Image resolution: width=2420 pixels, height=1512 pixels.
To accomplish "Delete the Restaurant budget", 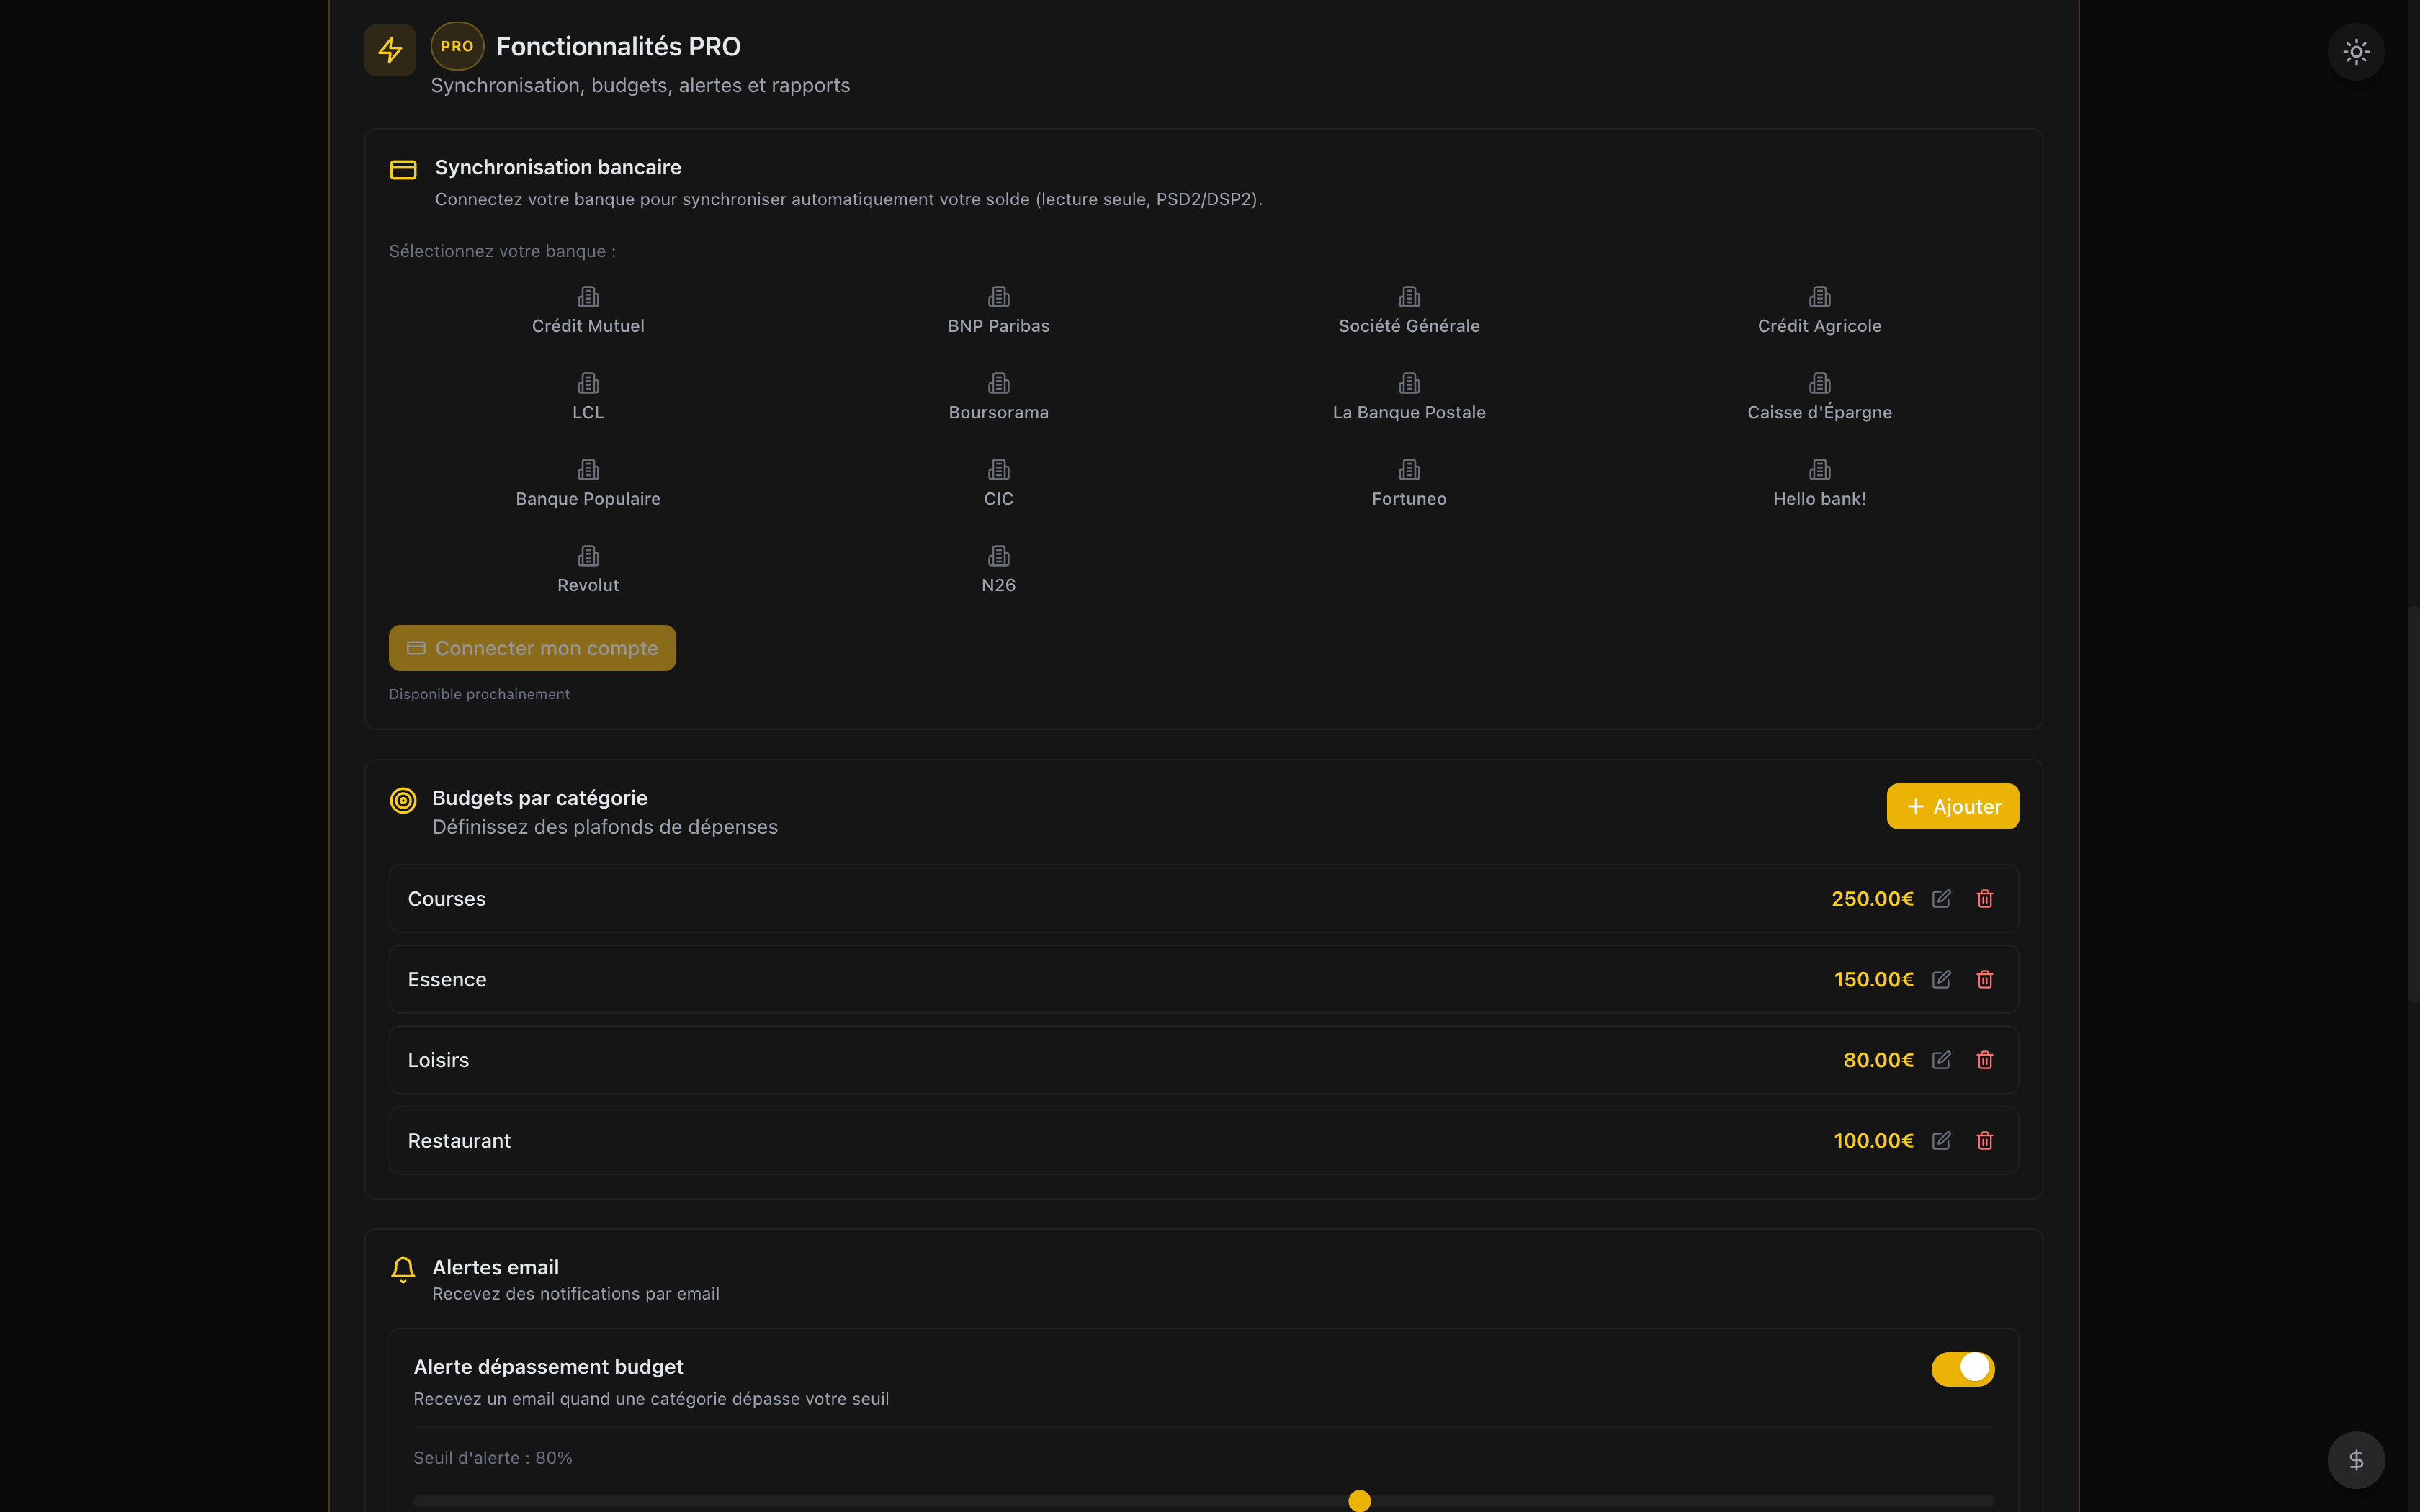I will pos(1985,1141).
